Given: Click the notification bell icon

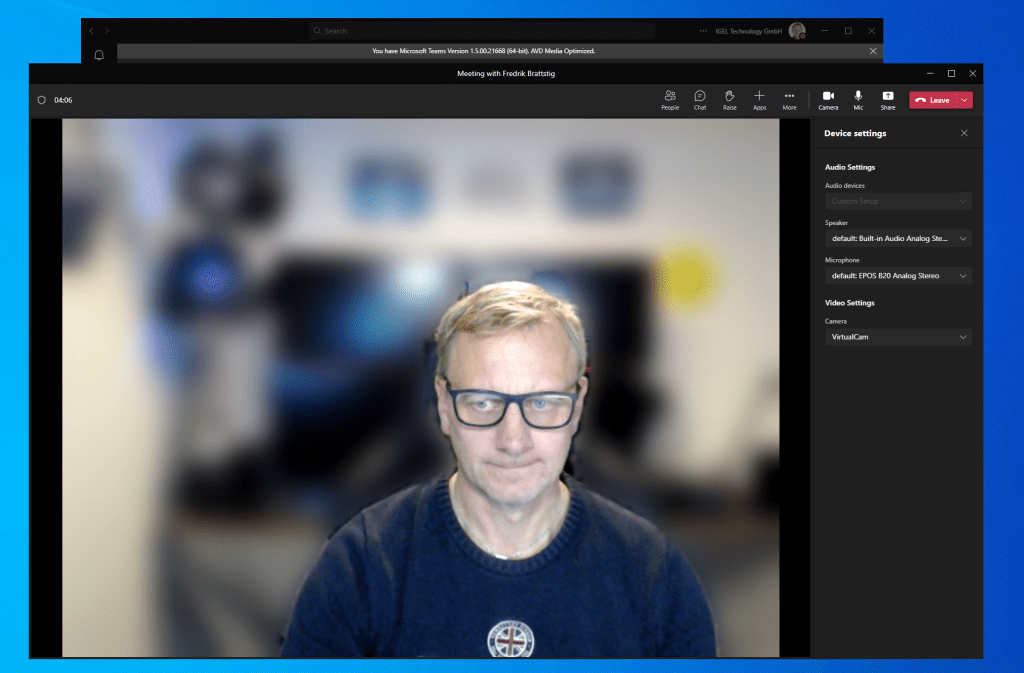Looking at the screenshot, I should 99,55.
